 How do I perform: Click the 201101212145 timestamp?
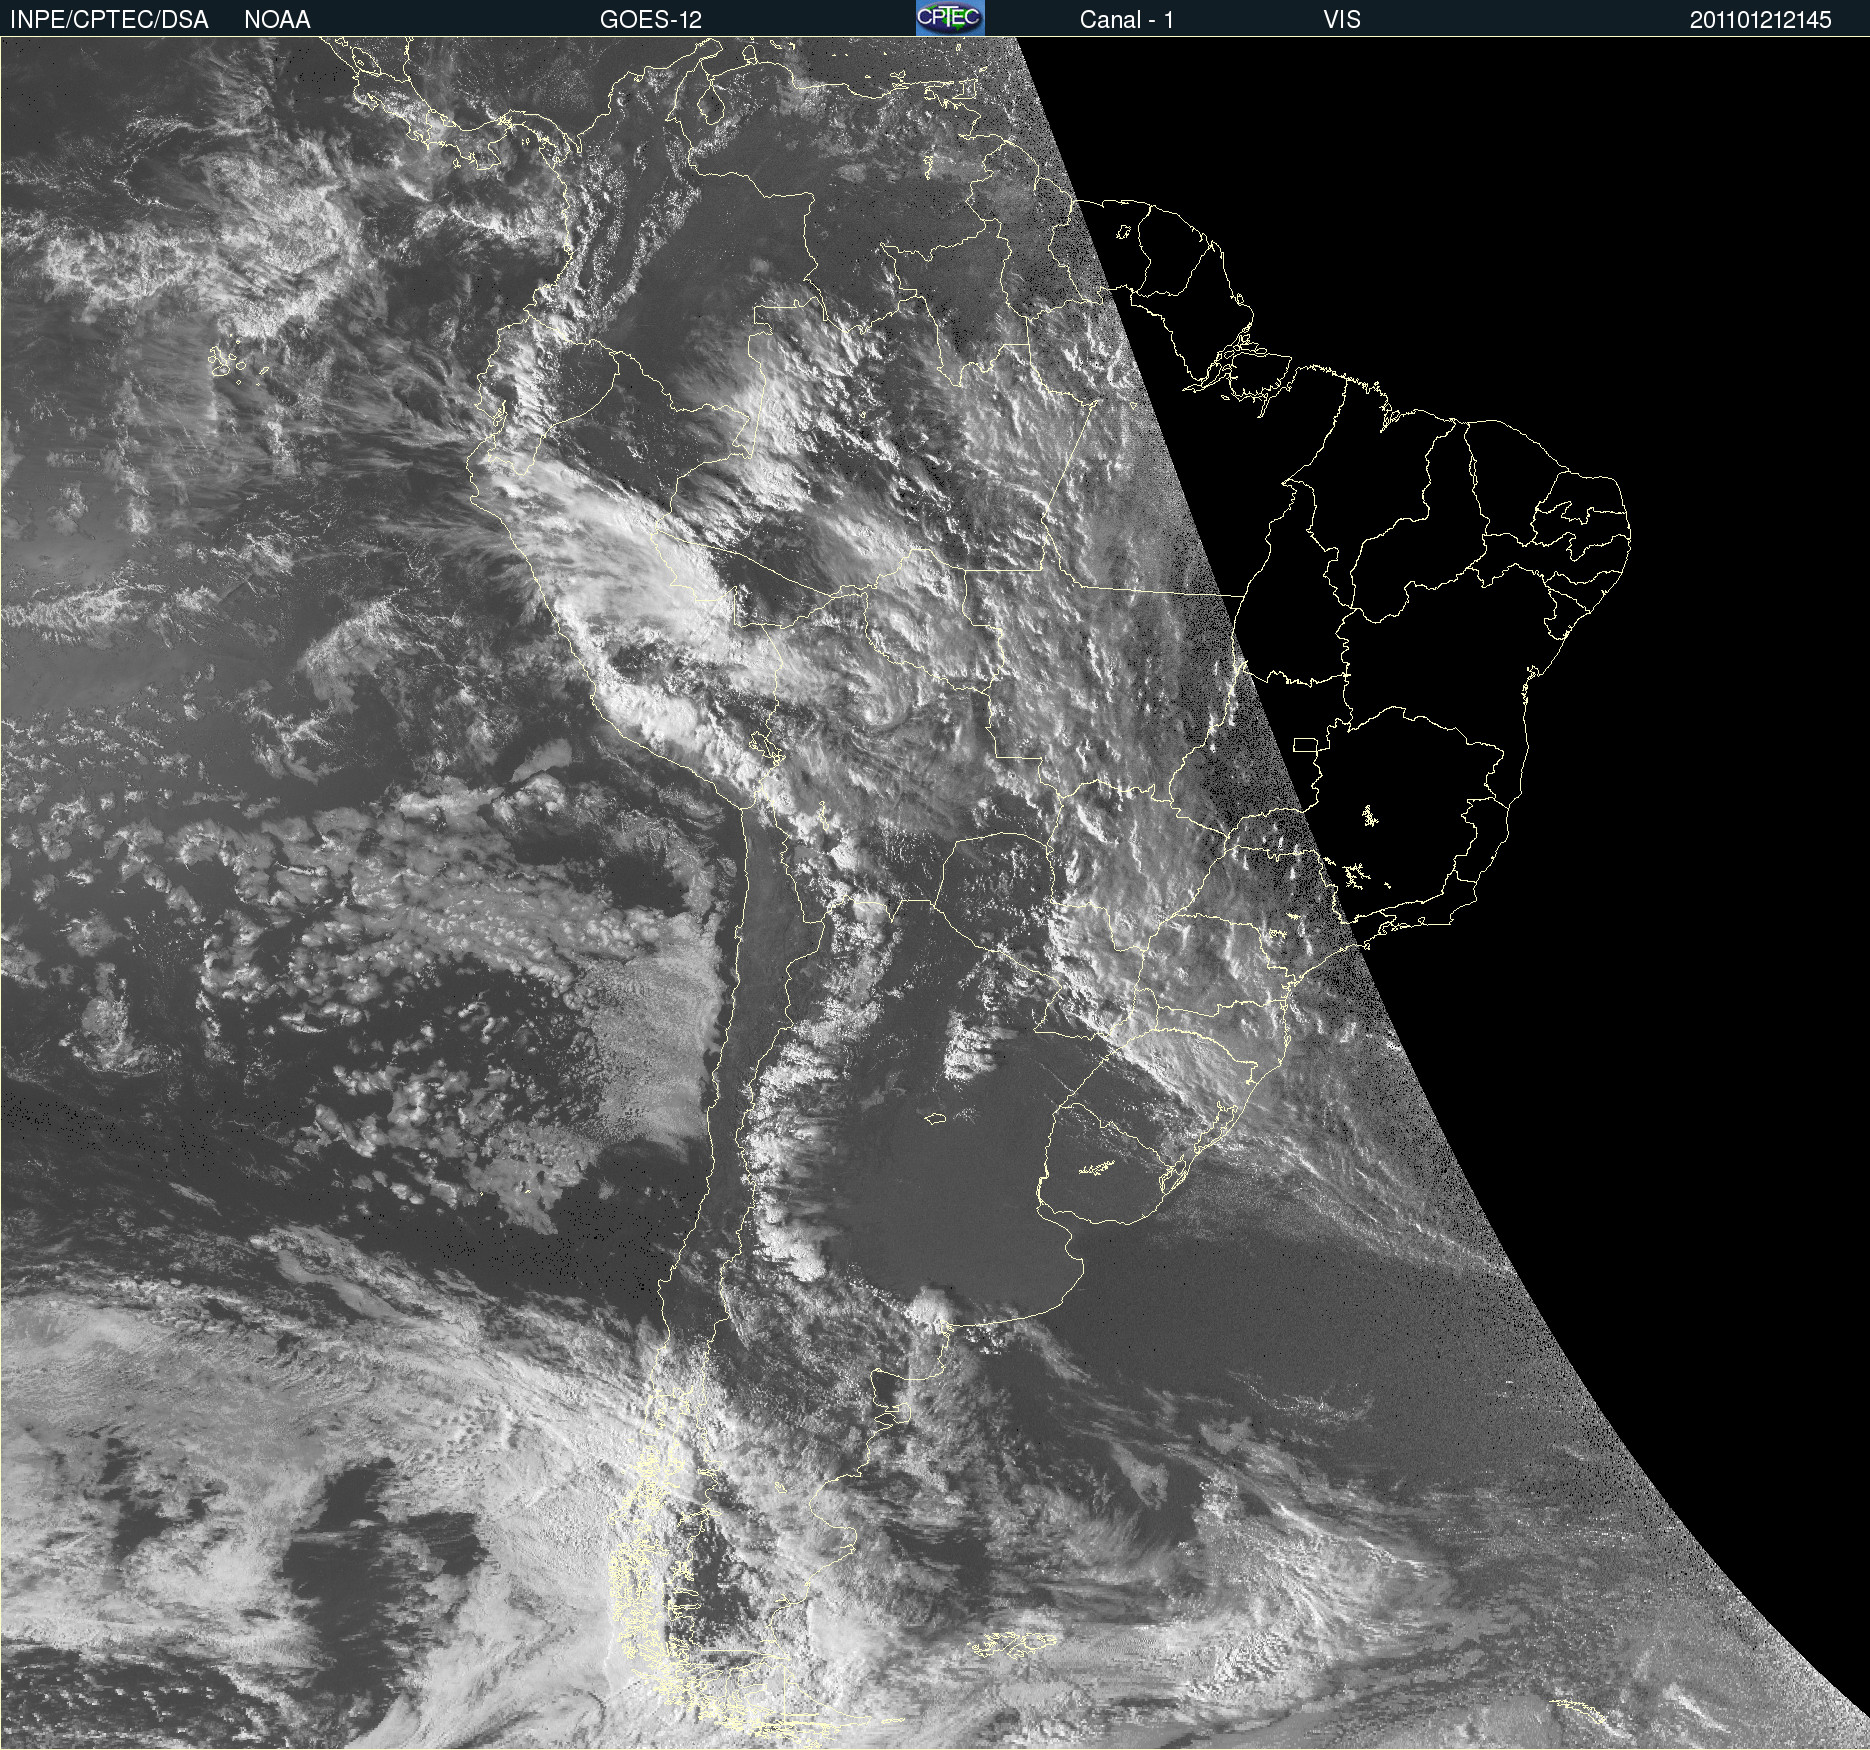click(x=1761, y=20)
